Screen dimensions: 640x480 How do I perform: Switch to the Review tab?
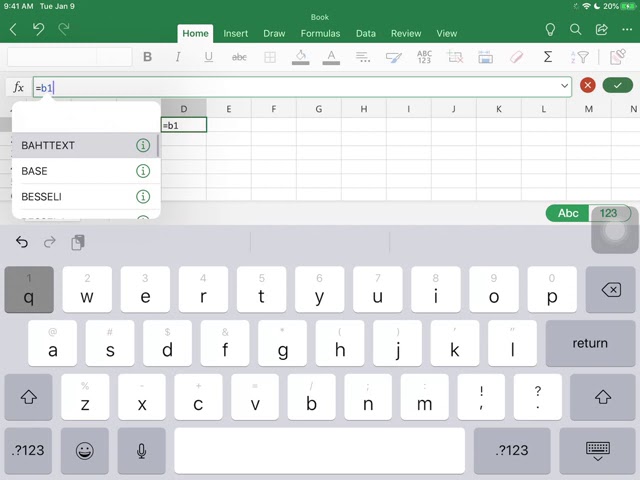[x=406, y=33]
